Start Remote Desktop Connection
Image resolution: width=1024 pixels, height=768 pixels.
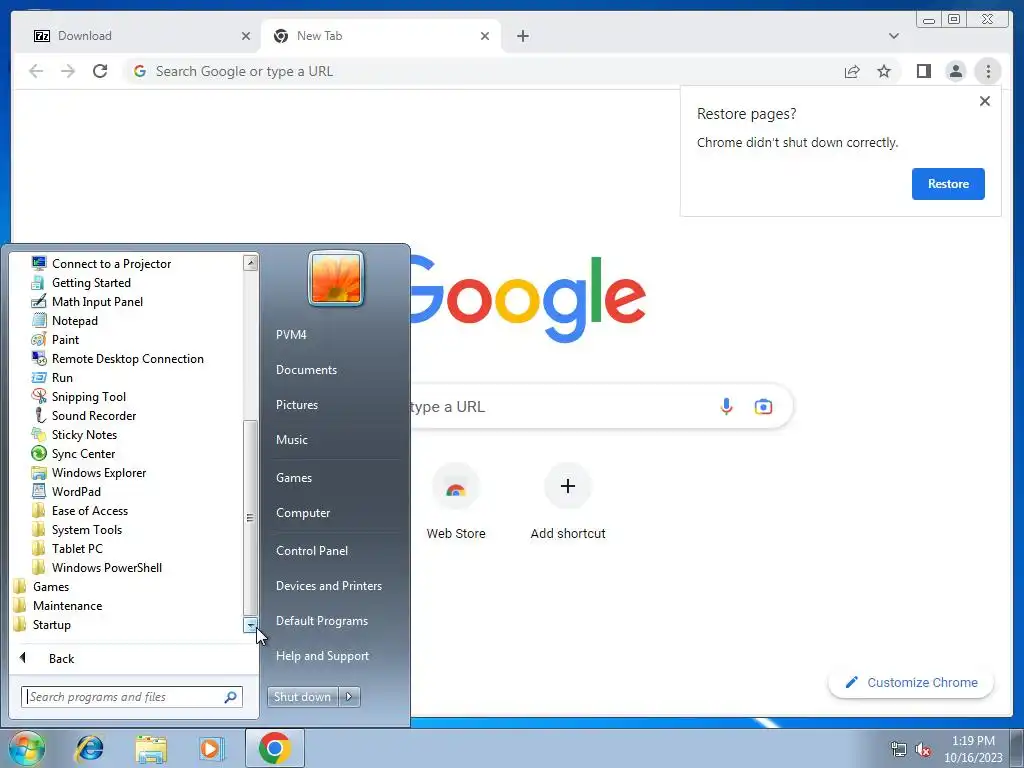click(118, 359)
